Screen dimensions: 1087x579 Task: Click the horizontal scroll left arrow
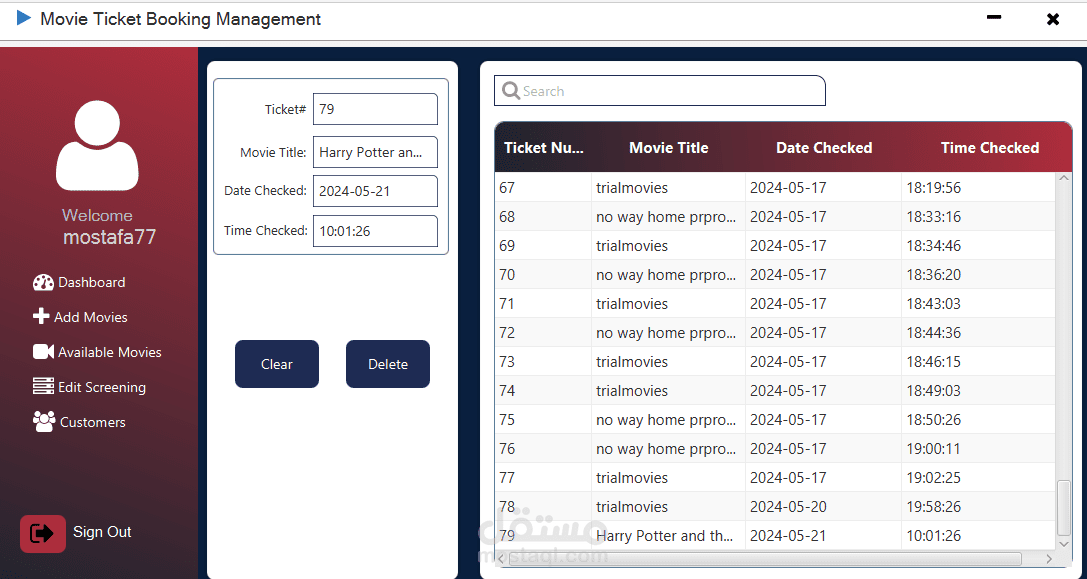(501, 558)
